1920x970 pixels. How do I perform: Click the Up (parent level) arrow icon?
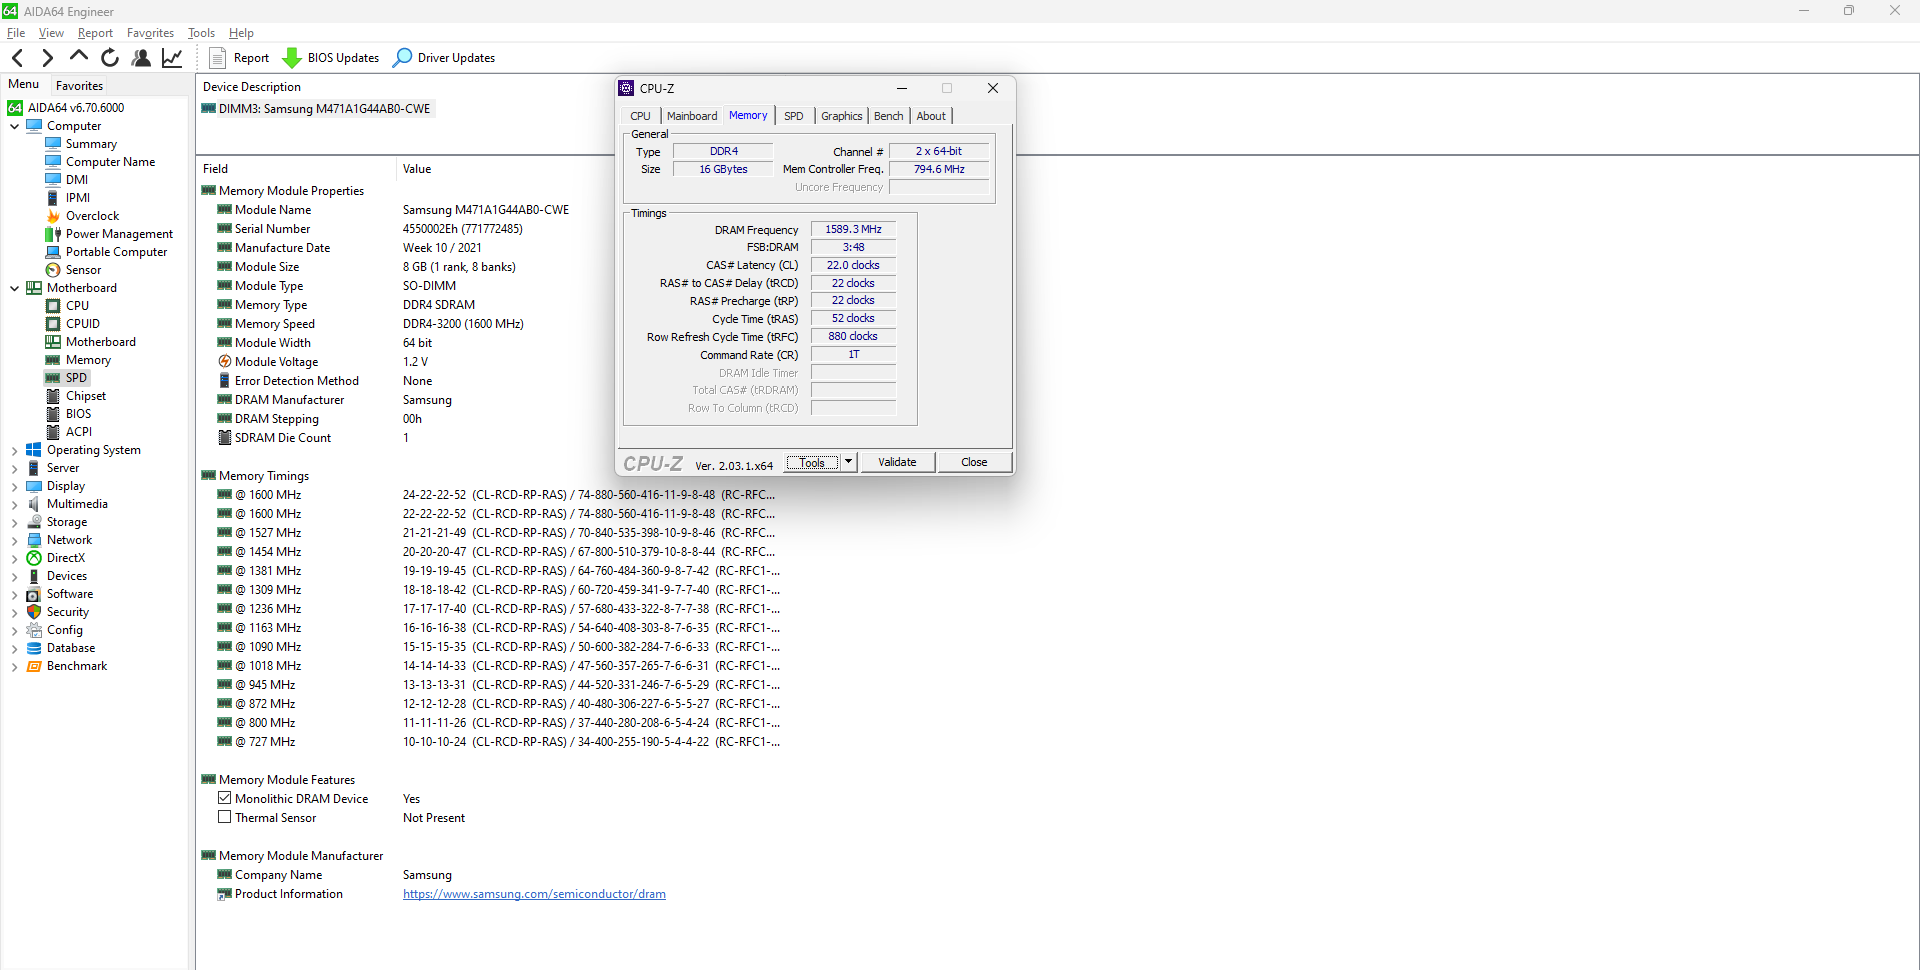[x=79, y=57]
